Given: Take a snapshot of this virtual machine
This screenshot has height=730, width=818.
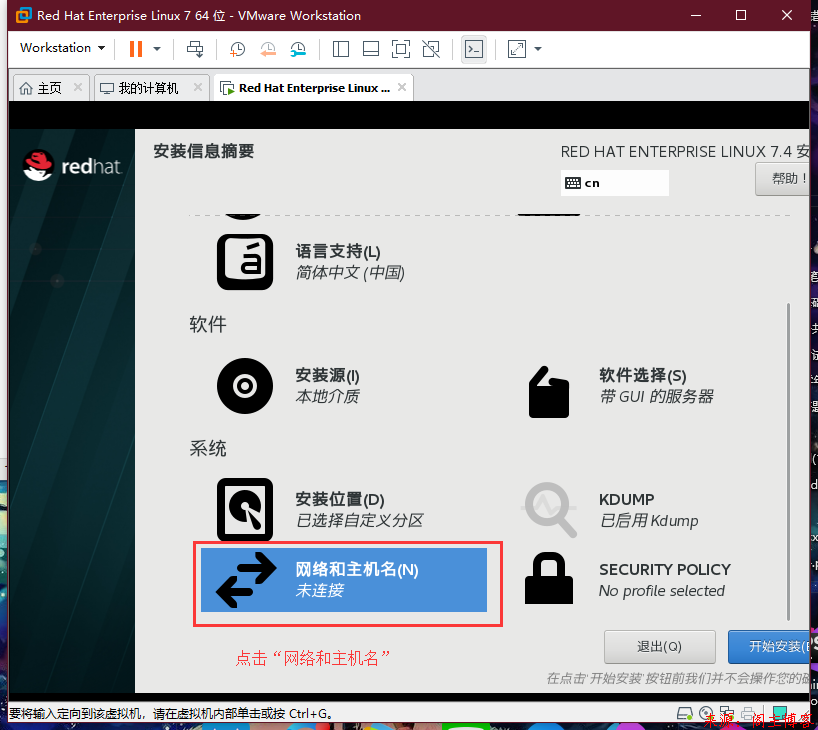Looking at the screenshot, I should point(237,49).
